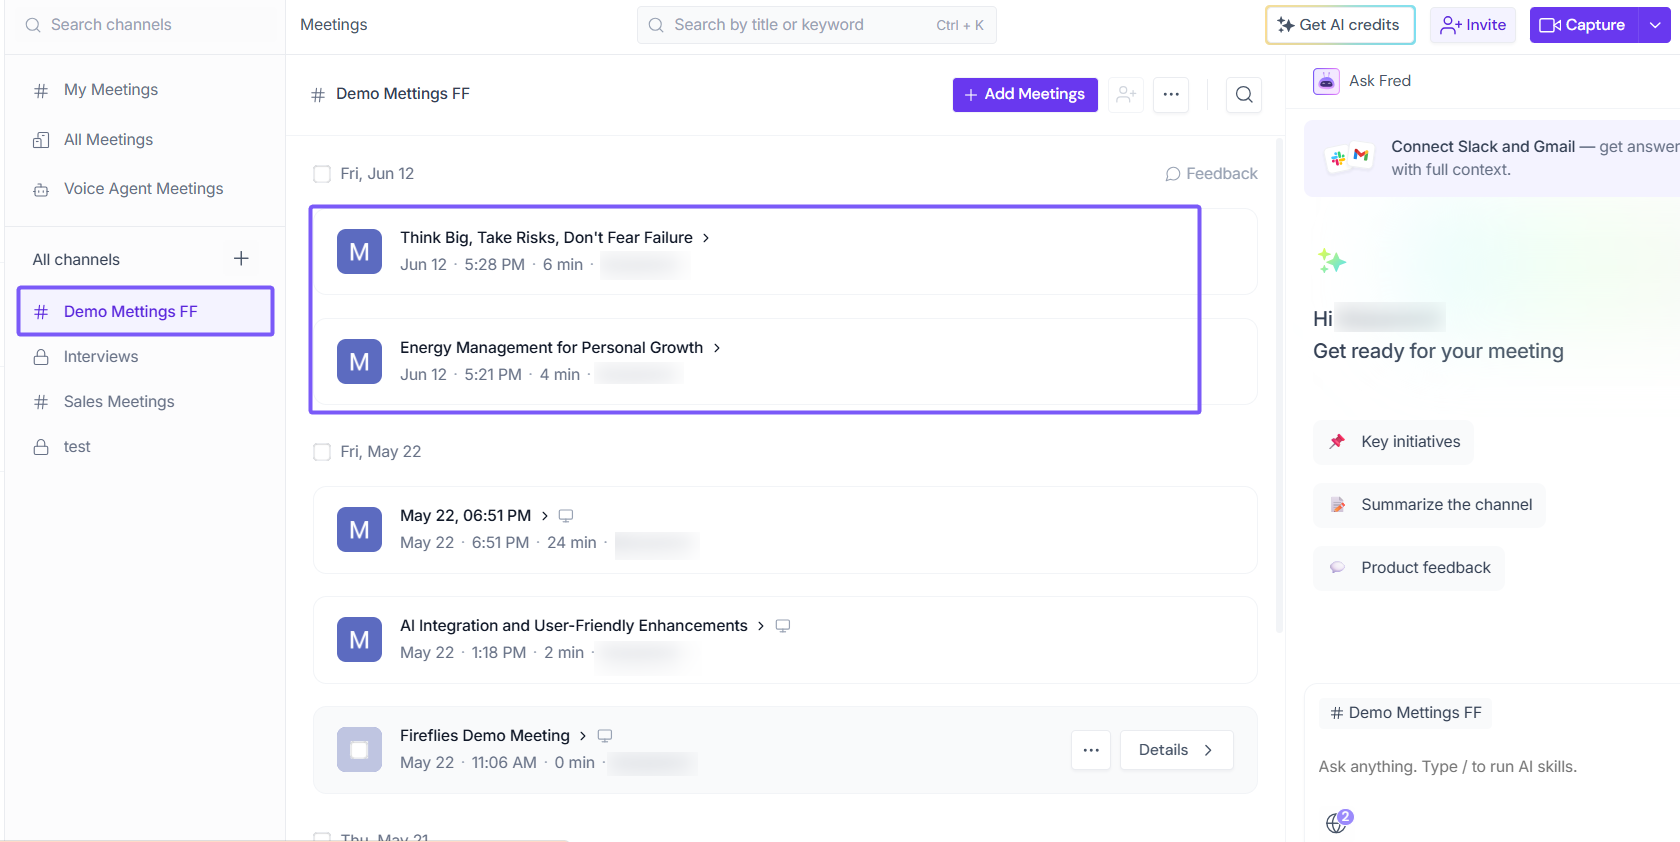This screenshot has height=842, width=1680.
Task: Click the lock icon beside Interviews
Action: point(41,357)
